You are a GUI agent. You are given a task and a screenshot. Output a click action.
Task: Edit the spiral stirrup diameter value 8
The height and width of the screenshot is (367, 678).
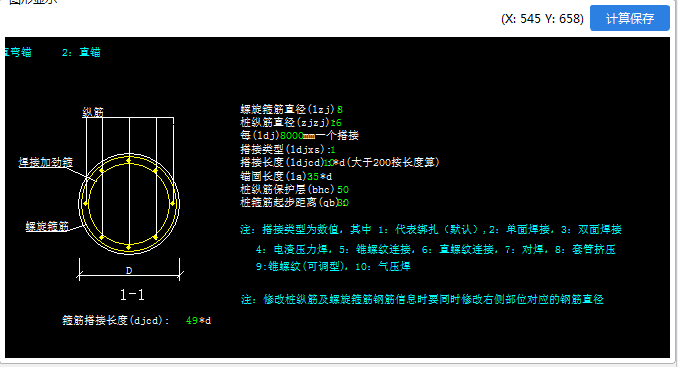point(340,110)
